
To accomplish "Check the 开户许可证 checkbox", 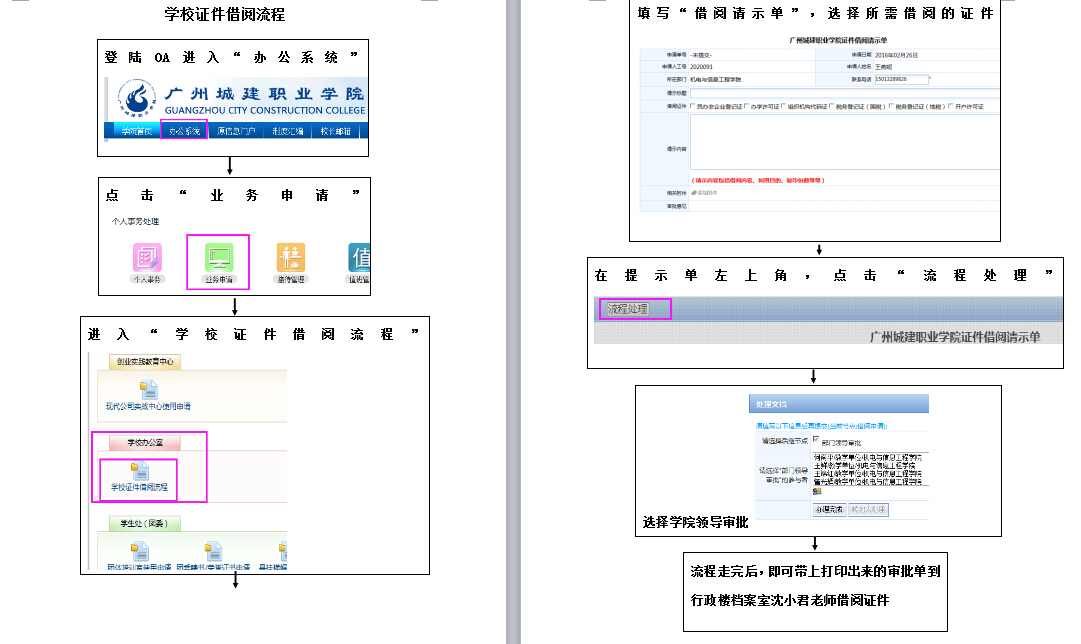I will [x=950, y=106].
